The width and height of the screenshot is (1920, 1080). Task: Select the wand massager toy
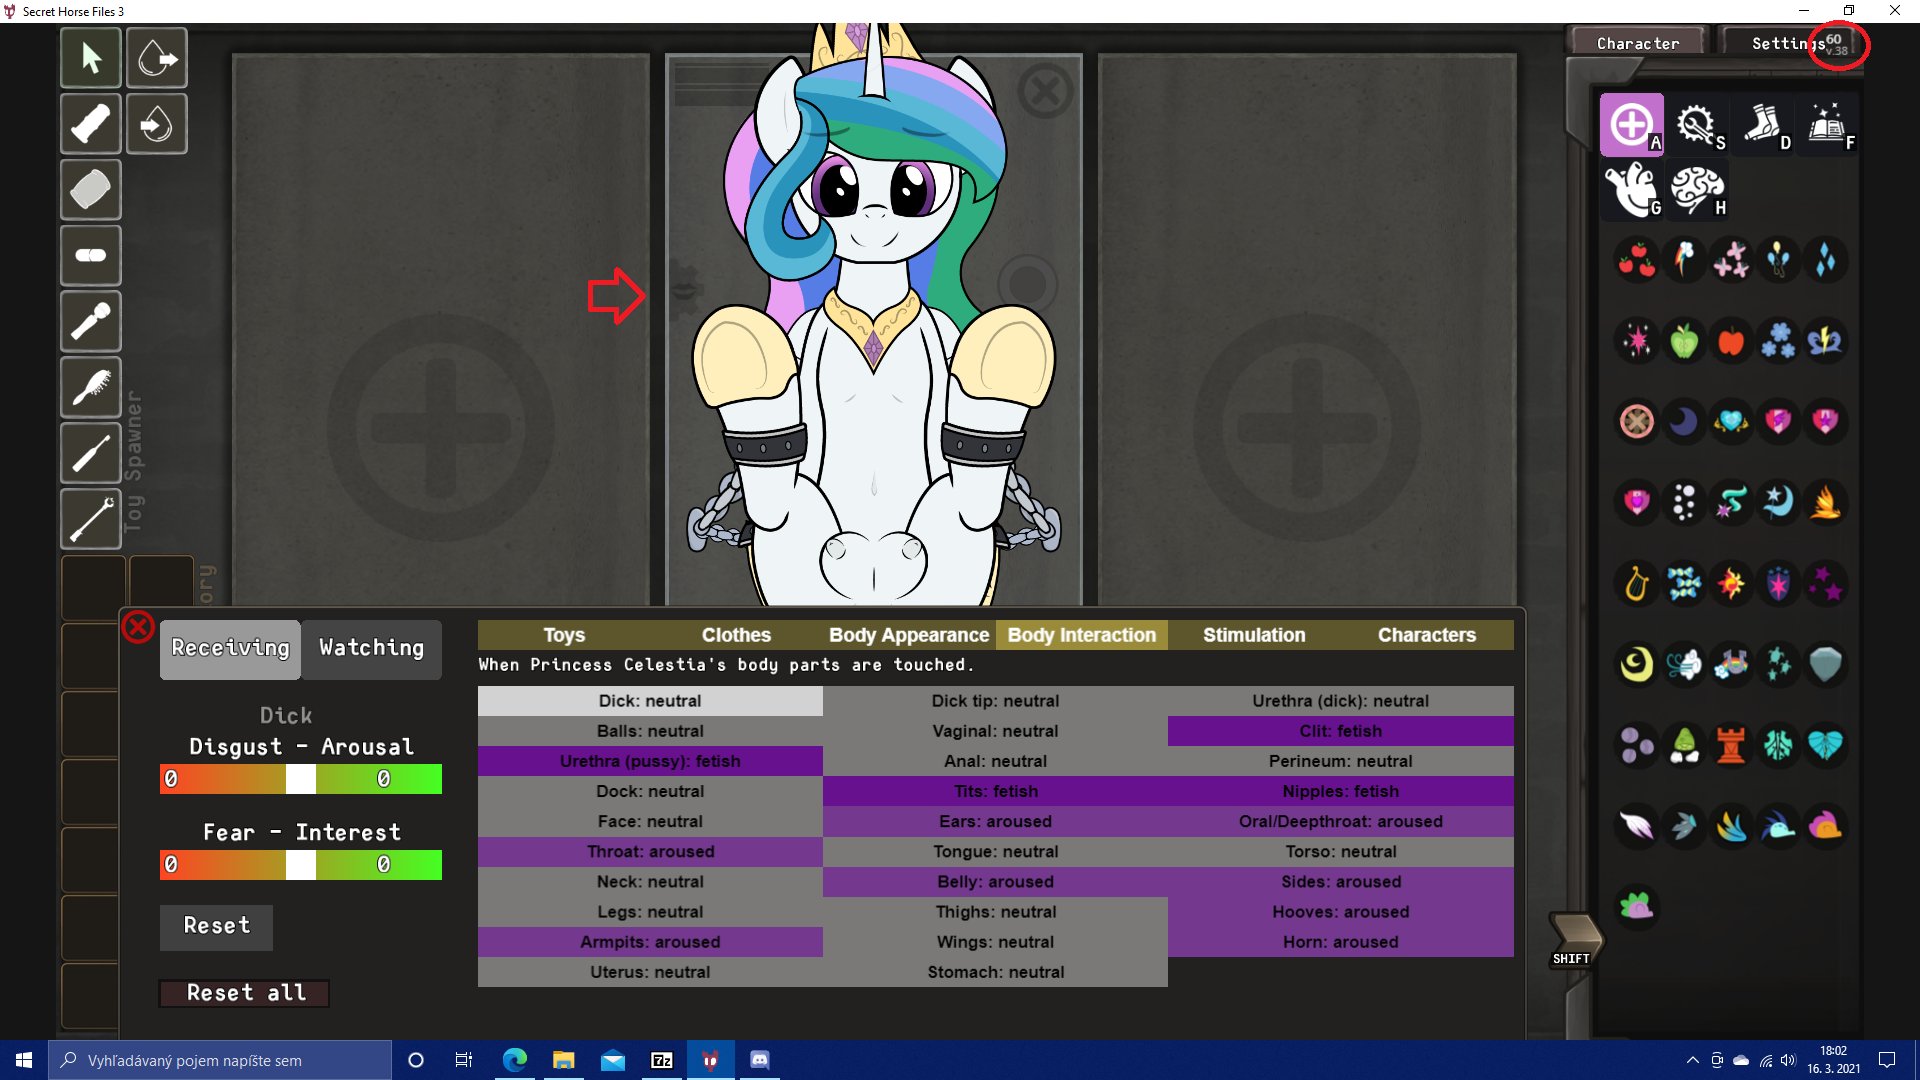click(x=91, y=322)
